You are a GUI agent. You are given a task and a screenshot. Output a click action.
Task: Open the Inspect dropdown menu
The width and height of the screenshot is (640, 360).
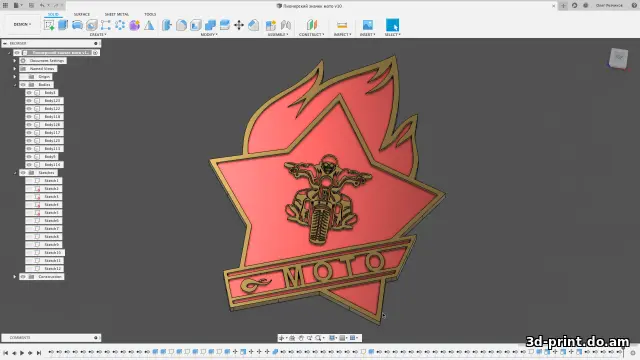tap(342, 35)
